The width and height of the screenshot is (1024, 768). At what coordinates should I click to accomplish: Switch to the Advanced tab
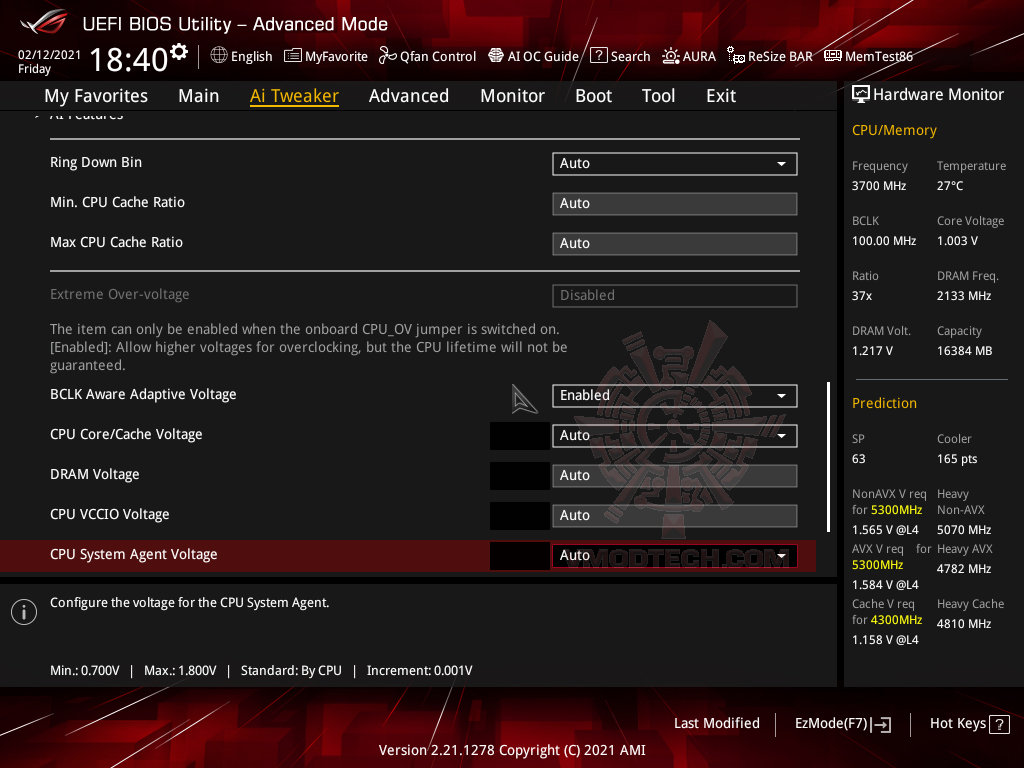click(409, 95)
